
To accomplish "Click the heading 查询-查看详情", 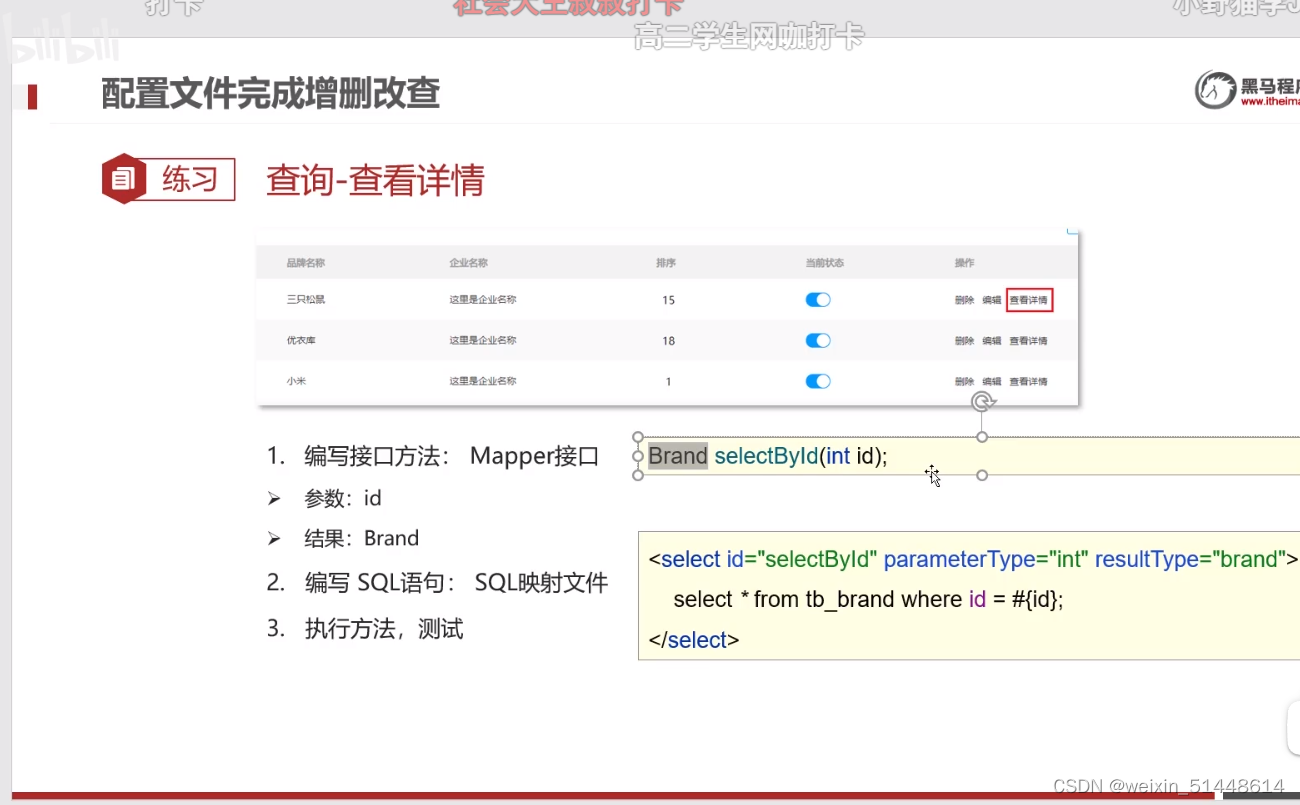I will click(x=375, y=180).
